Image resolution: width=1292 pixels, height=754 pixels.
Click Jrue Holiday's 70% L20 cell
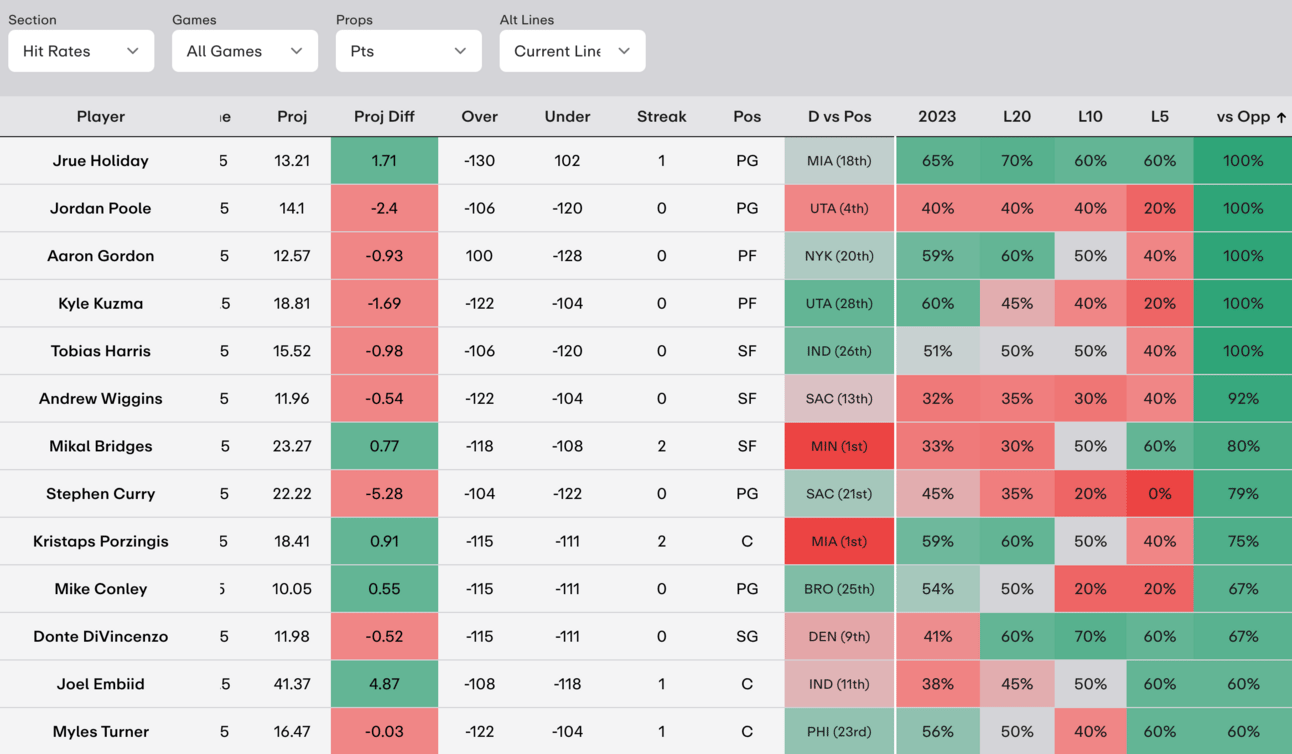click(x=1017, y=160)
